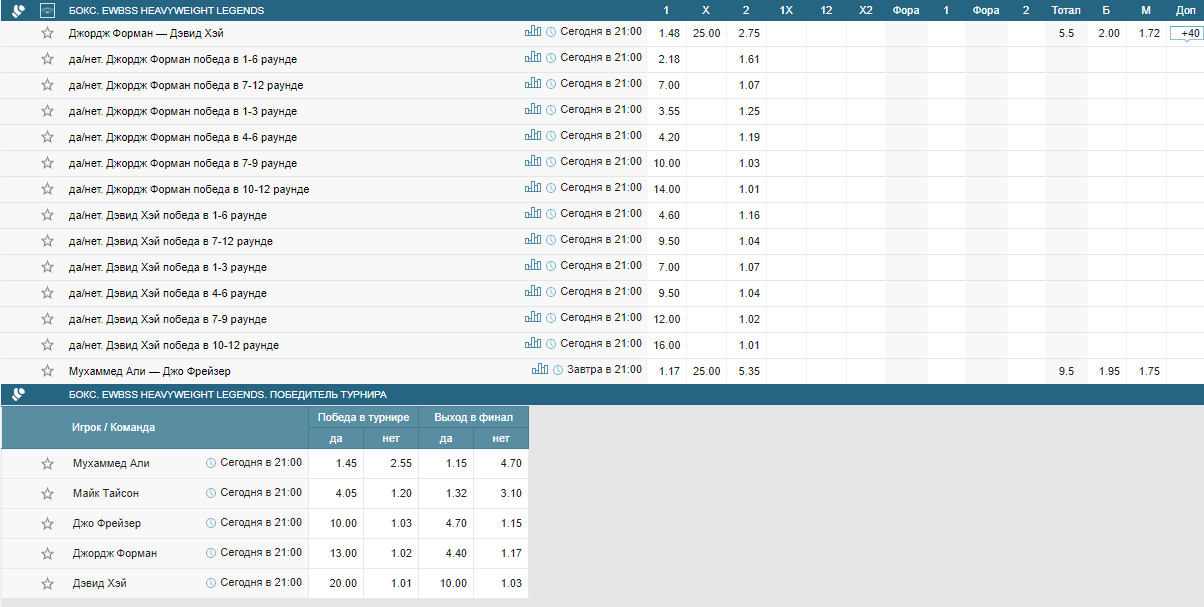Open statistics icon for Форман — Хэй match
This screenshot has width=1204, height=607.
point(532,31)
